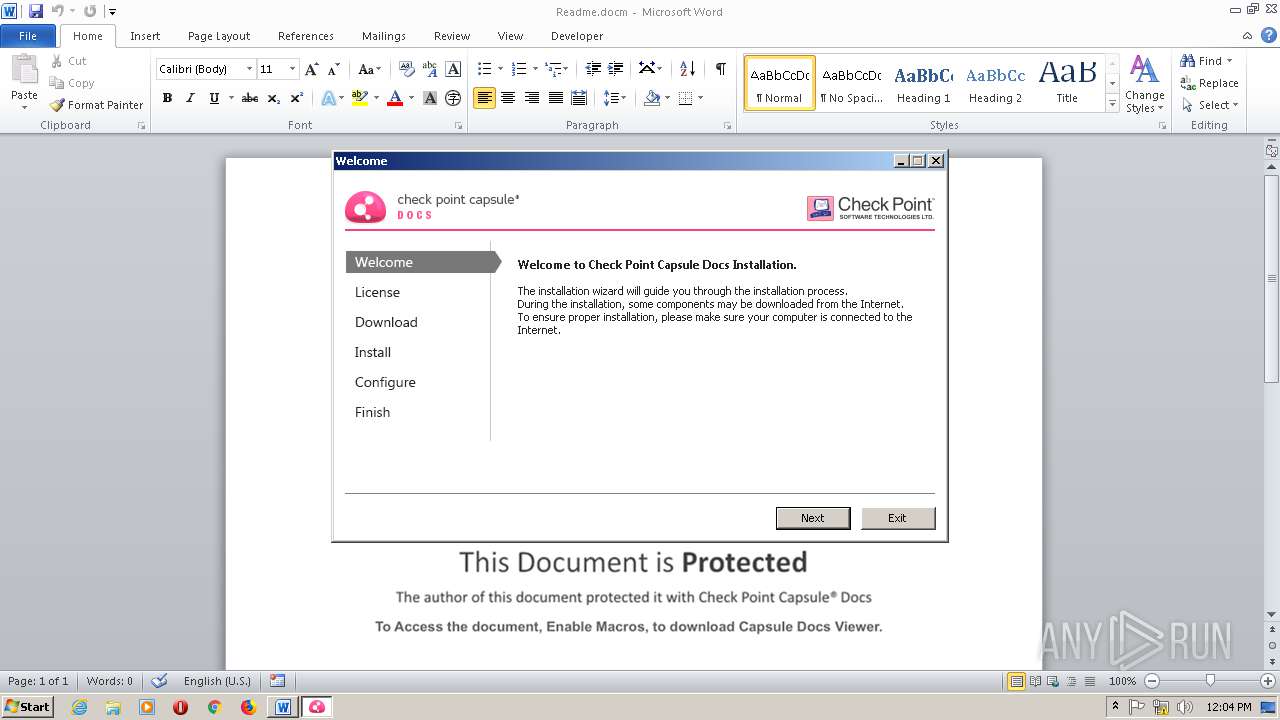Viewport: 1280px width, 720px height.
Task: Apply the No Spacing style
Action: point(851,83)
